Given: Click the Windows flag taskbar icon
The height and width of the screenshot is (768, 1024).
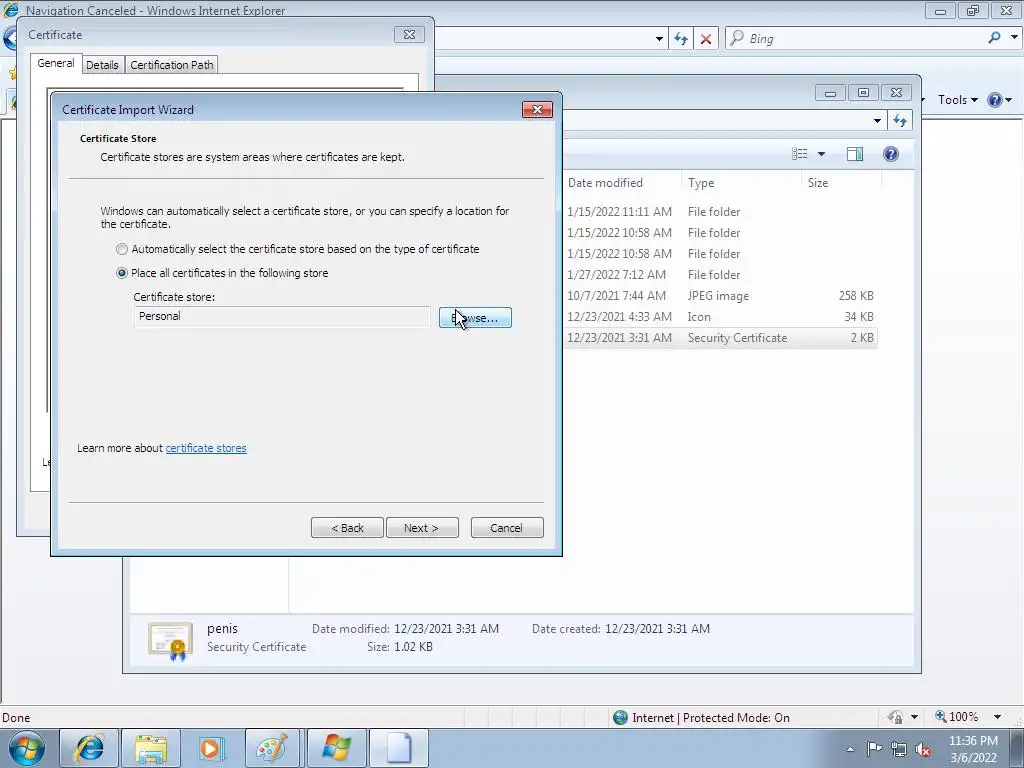Looking at the screenshot, I should coord(336,748).
